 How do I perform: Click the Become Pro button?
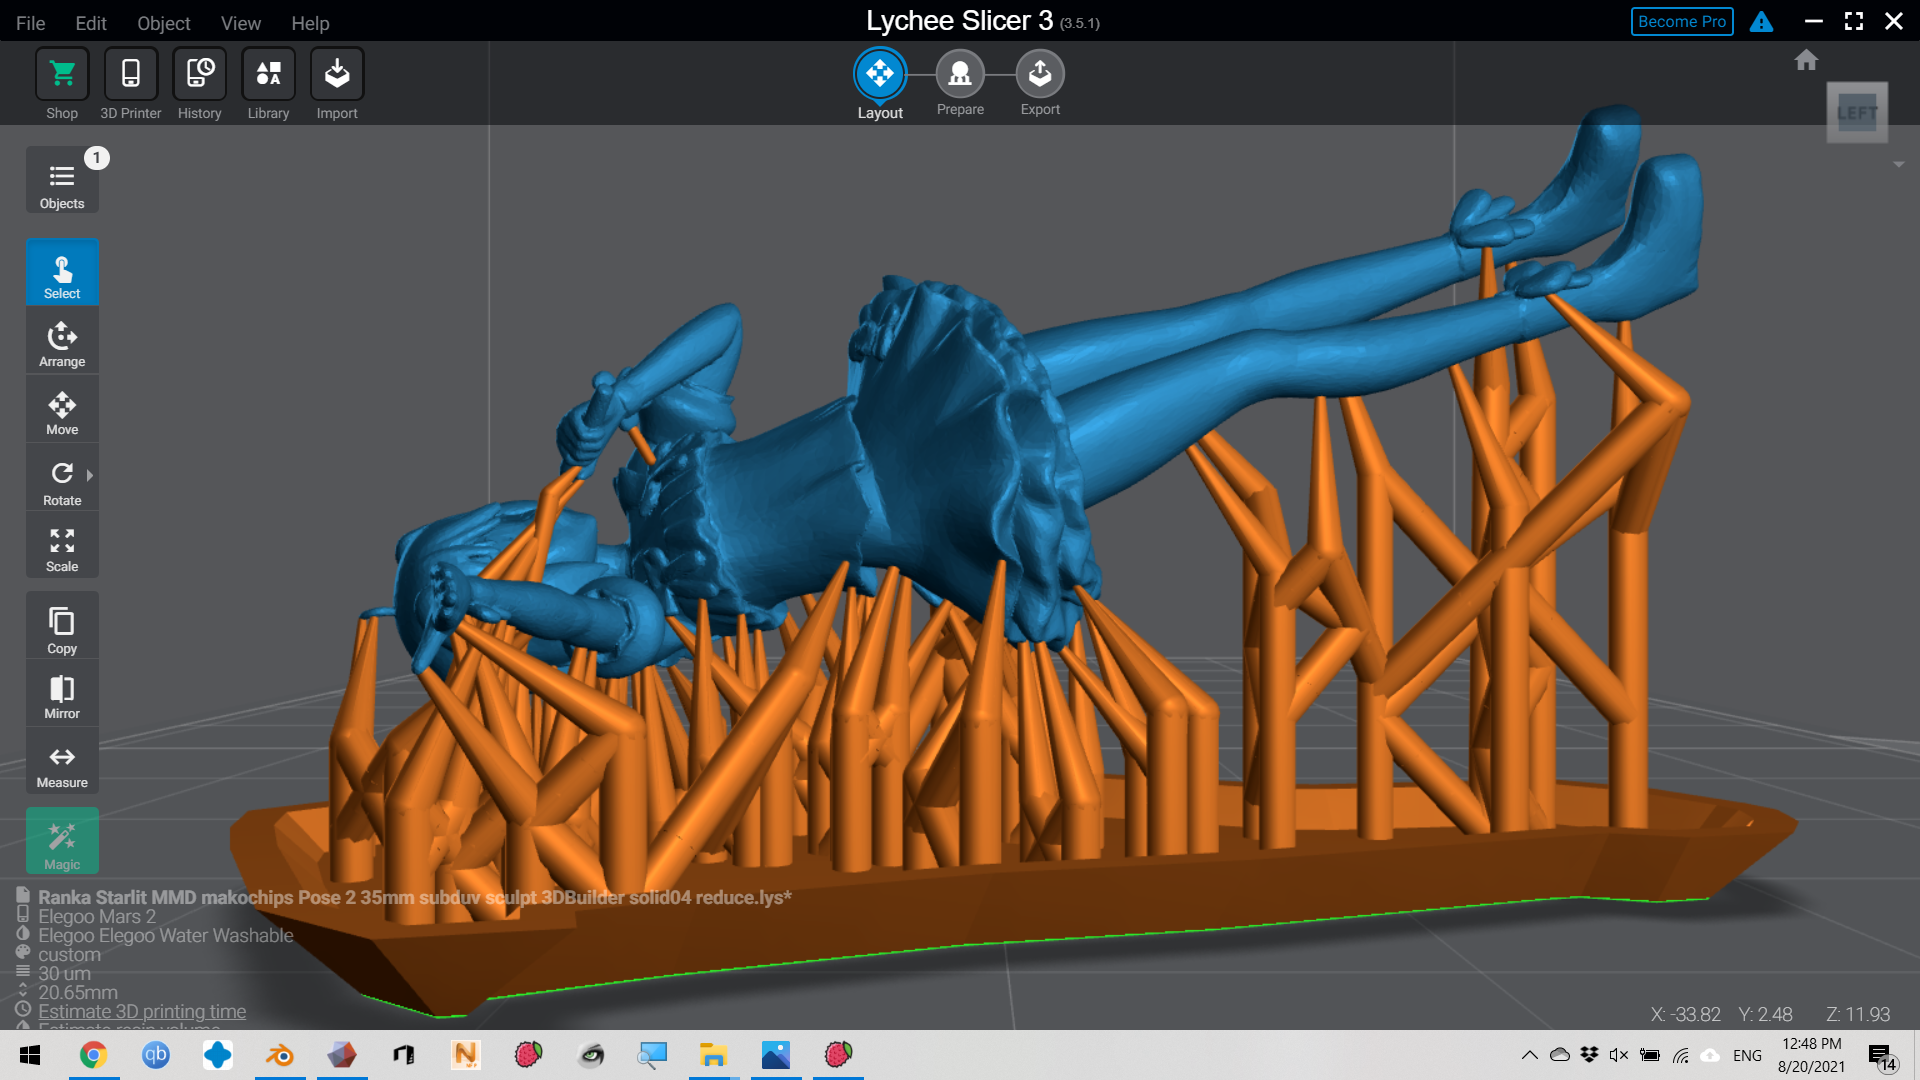click(1682, 21)
